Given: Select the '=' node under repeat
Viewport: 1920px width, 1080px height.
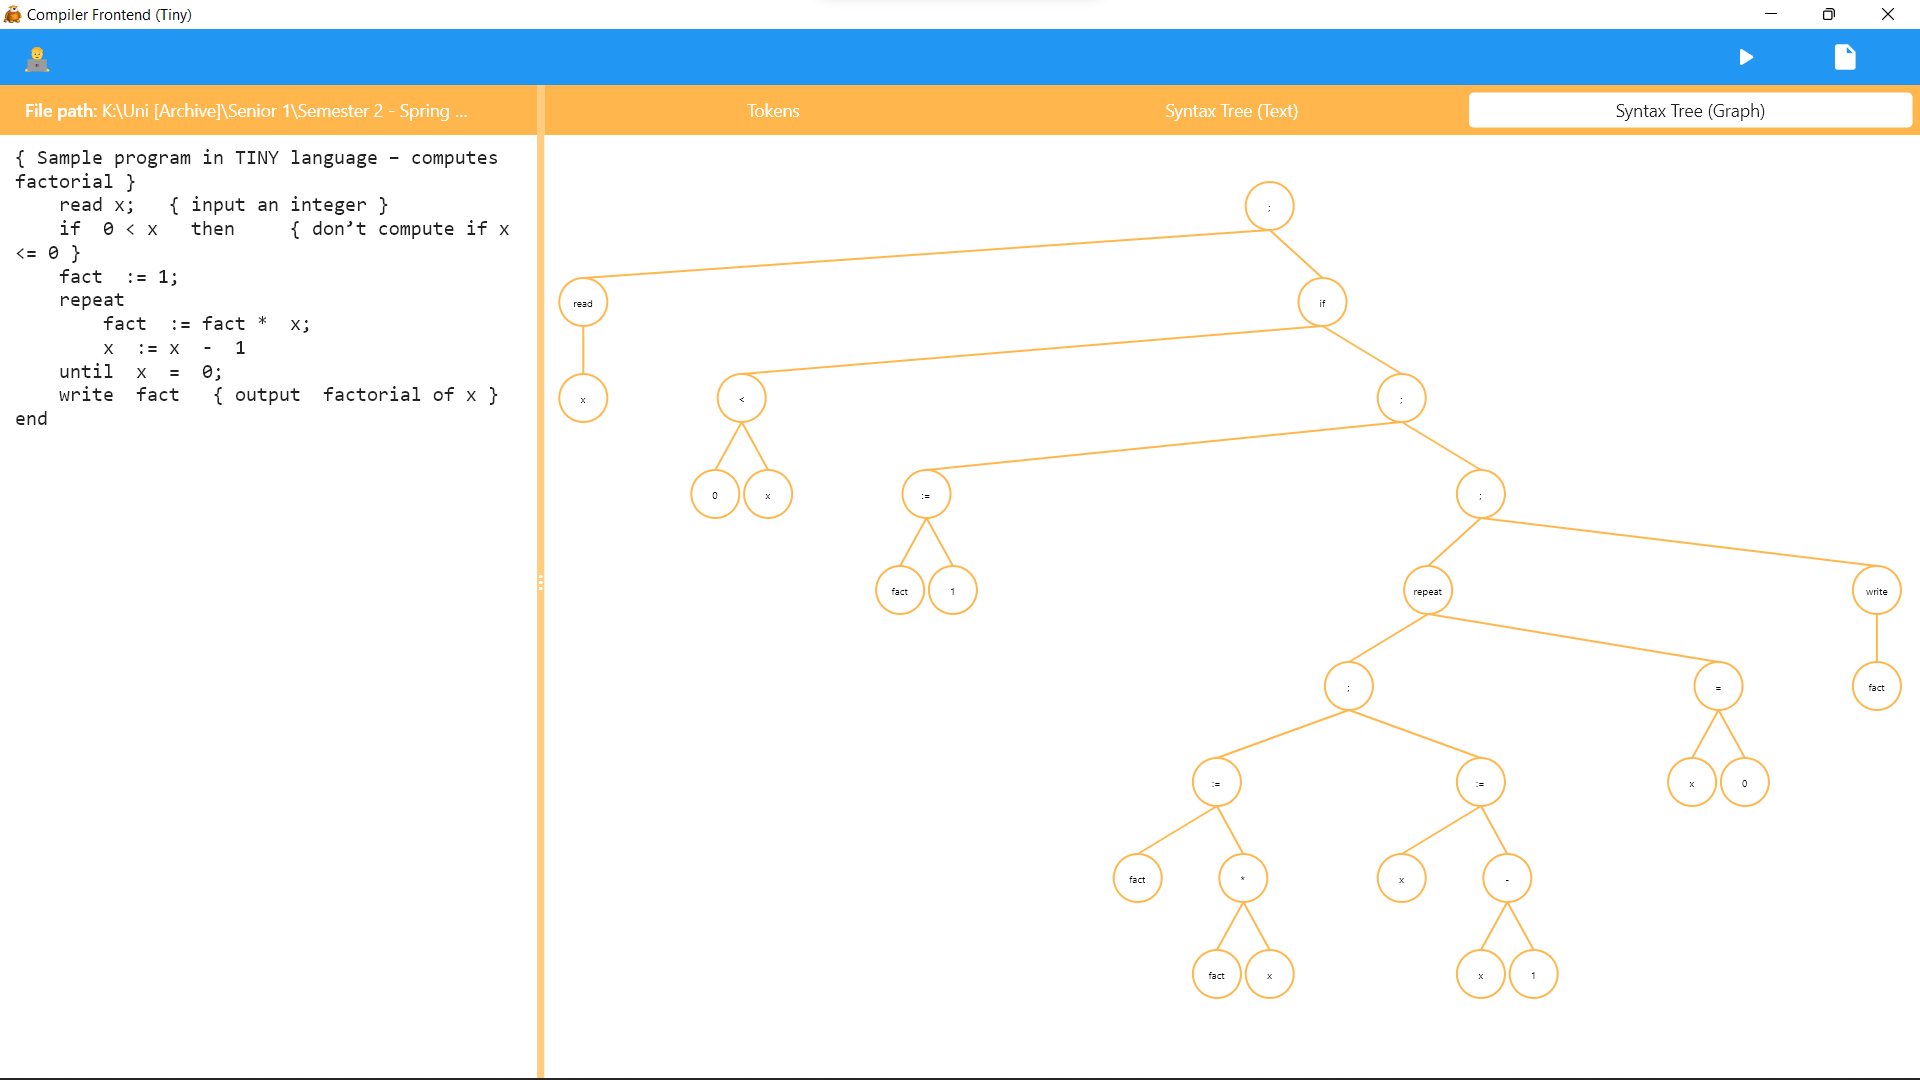Looking at the screenshot, I should pos(1718,687).
